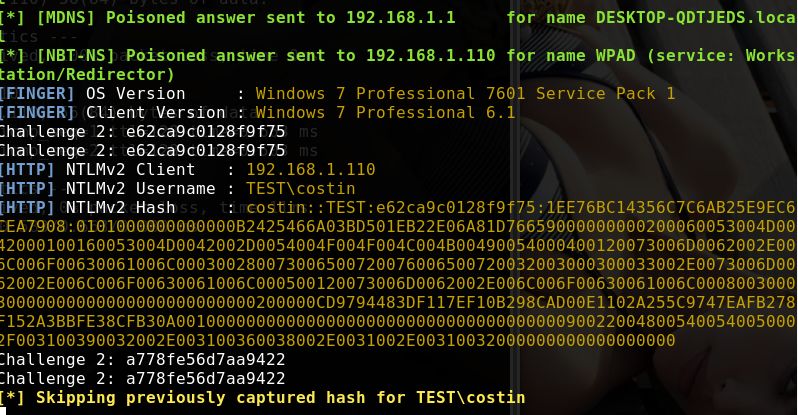798x415 pixels.
Task: Click the first Challenge 2 value e62ca9c0128f9f75
Action: (x=206, y=132)
